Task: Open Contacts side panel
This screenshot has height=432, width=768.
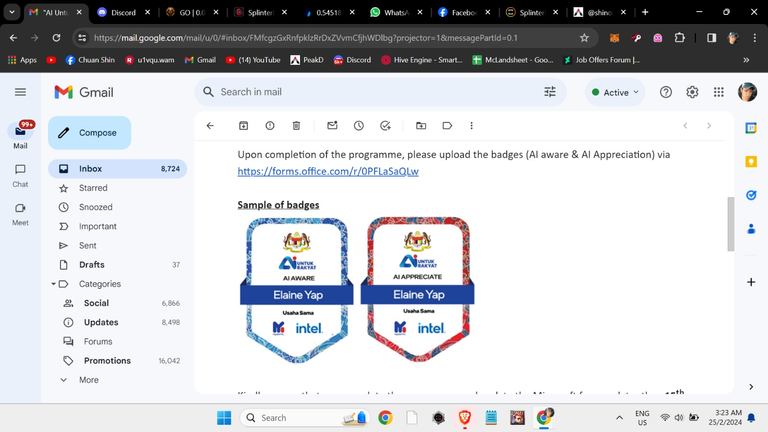Action: pyautogui.click(x=751, y=229)
